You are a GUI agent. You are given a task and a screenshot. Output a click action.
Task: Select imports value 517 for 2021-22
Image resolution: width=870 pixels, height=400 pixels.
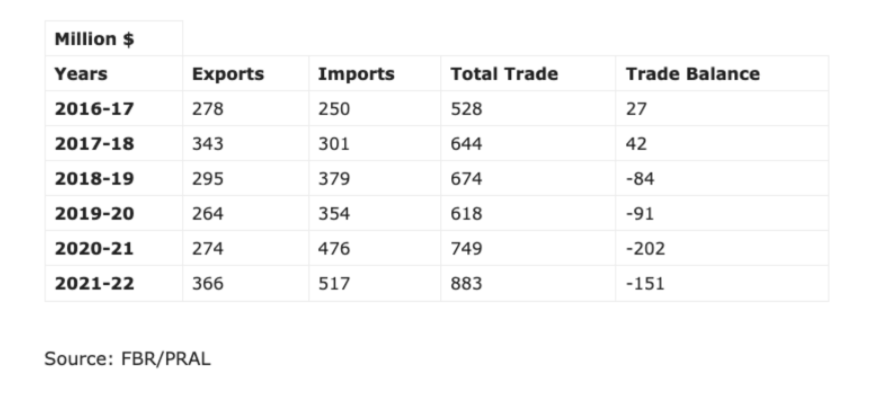click(334, 283)
